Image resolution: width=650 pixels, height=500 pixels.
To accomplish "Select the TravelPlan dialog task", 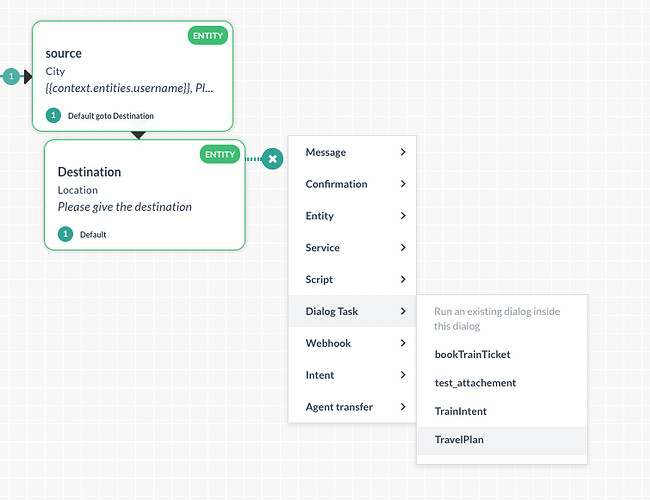I will point(460,439).
